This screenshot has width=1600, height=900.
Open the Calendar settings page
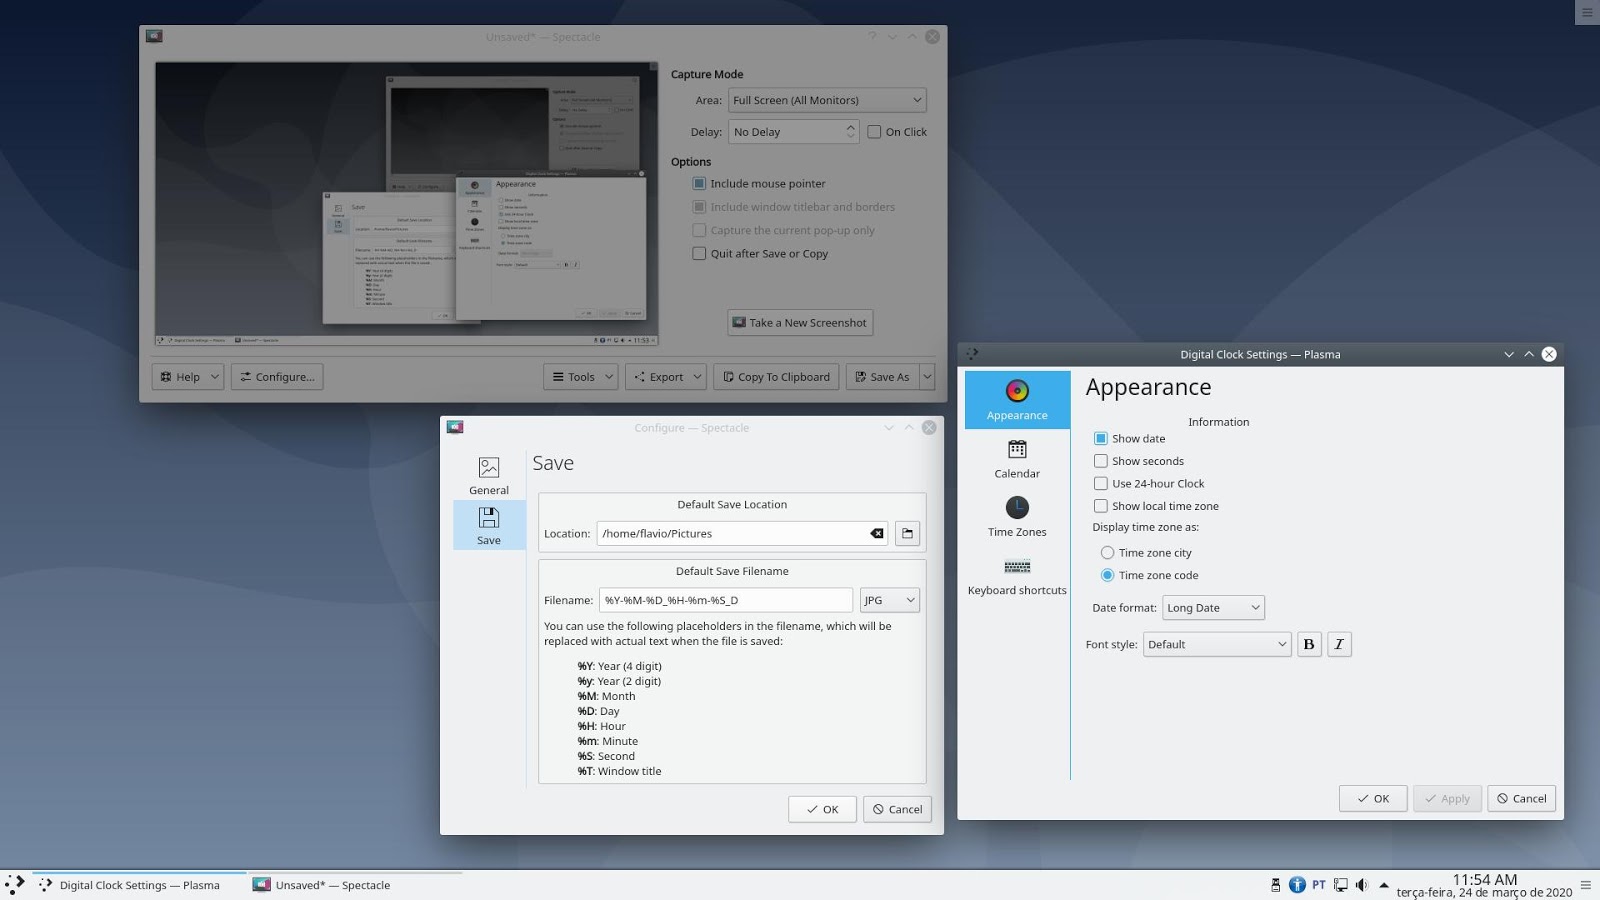tap(1016, 458)
